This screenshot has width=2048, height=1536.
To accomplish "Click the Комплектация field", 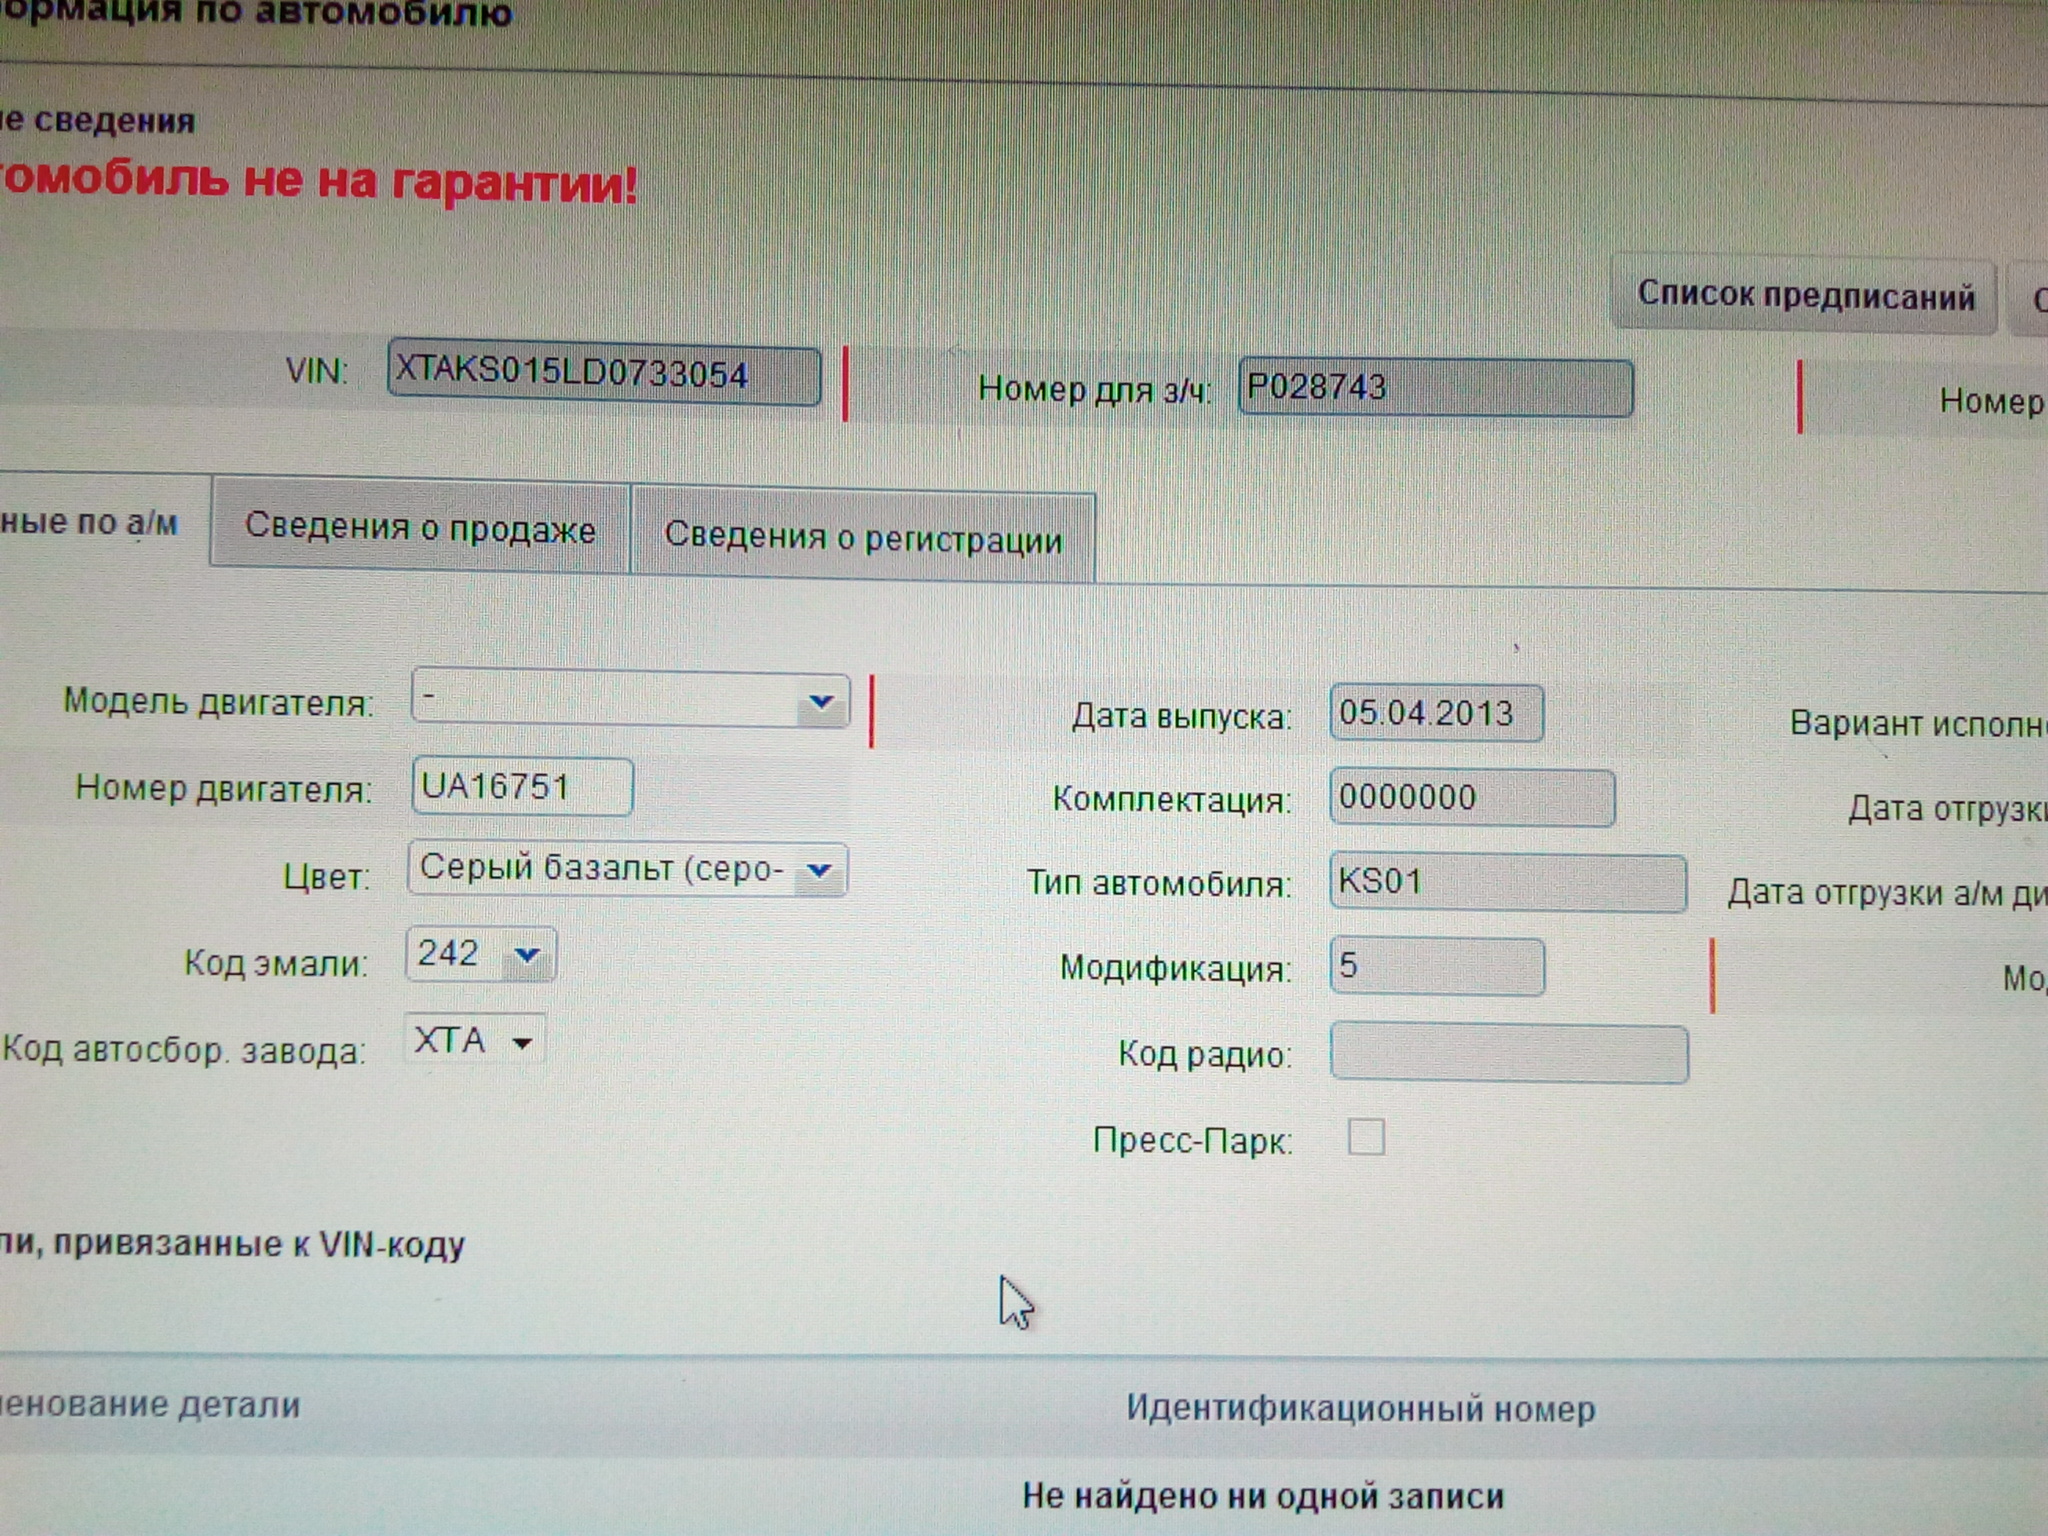I will pos(1471,798).
